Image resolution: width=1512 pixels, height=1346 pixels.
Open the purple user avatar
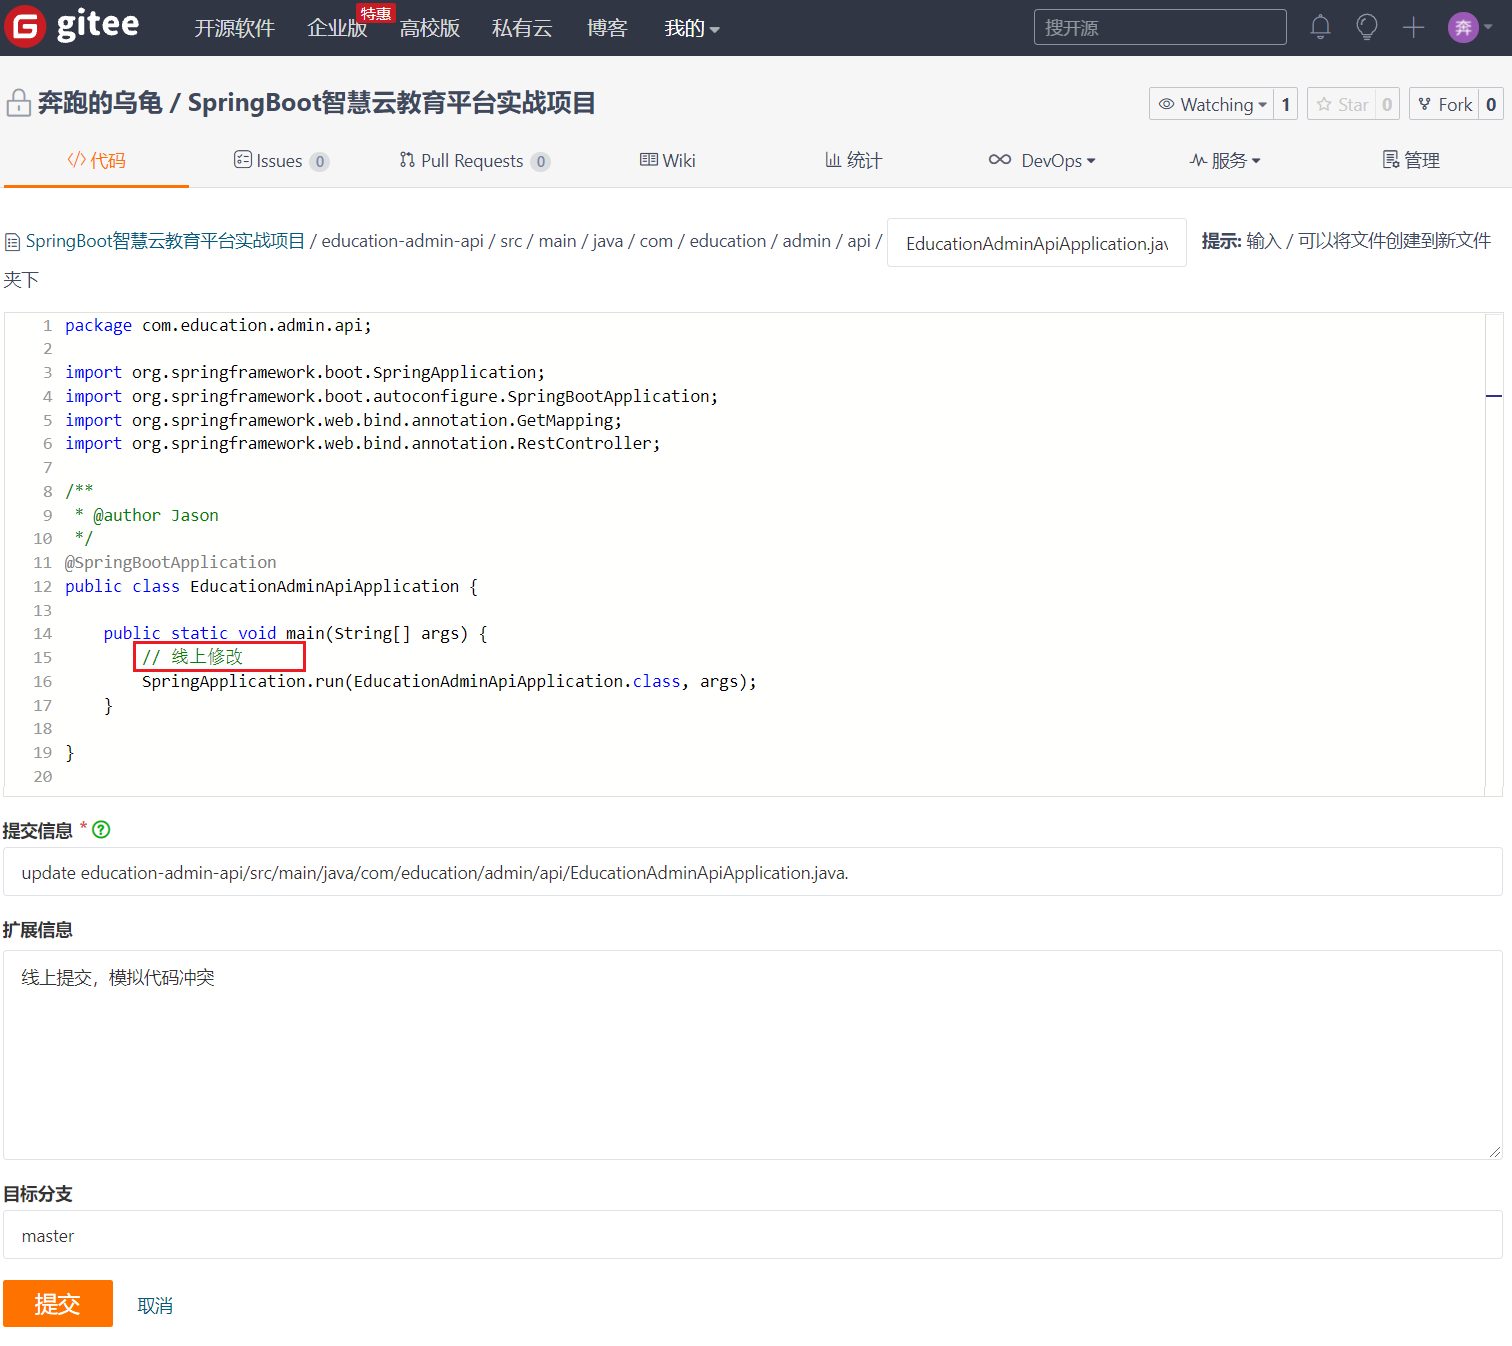[1463, 27]
